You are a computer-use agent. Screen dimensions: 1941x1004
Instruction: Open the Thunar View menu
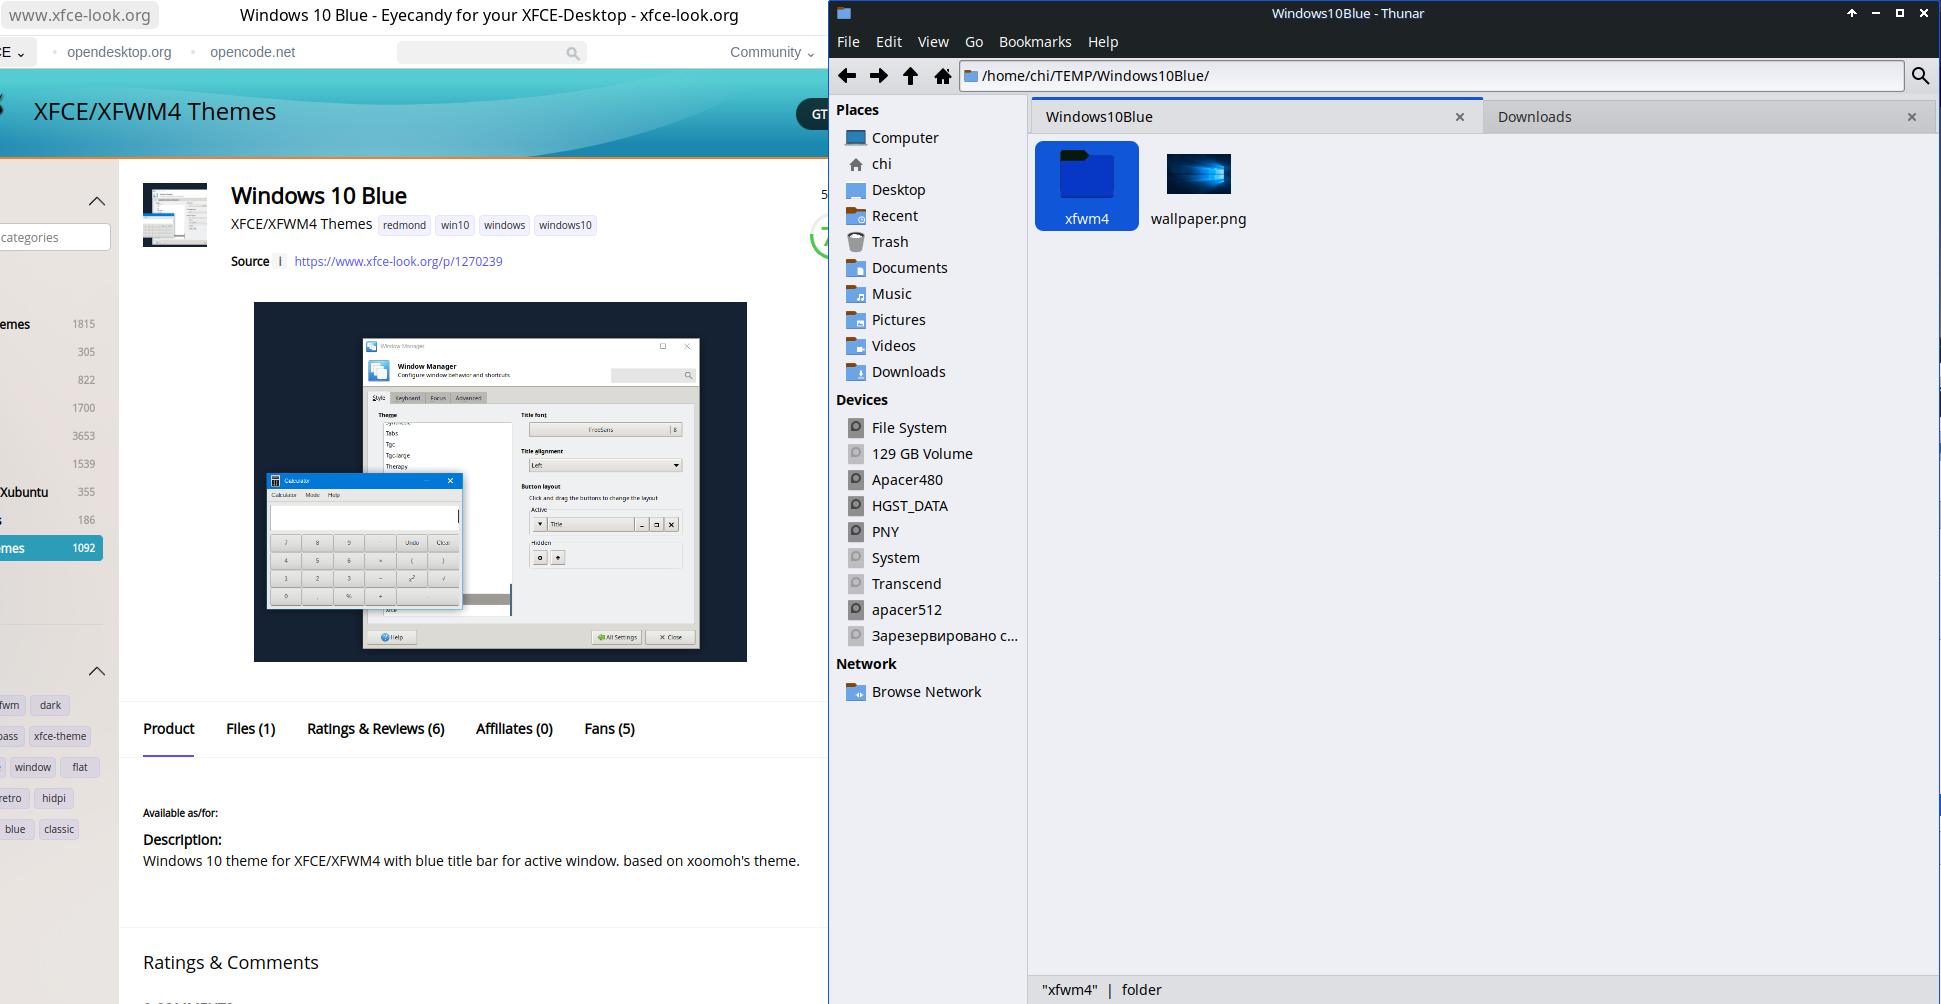(933, 42)
